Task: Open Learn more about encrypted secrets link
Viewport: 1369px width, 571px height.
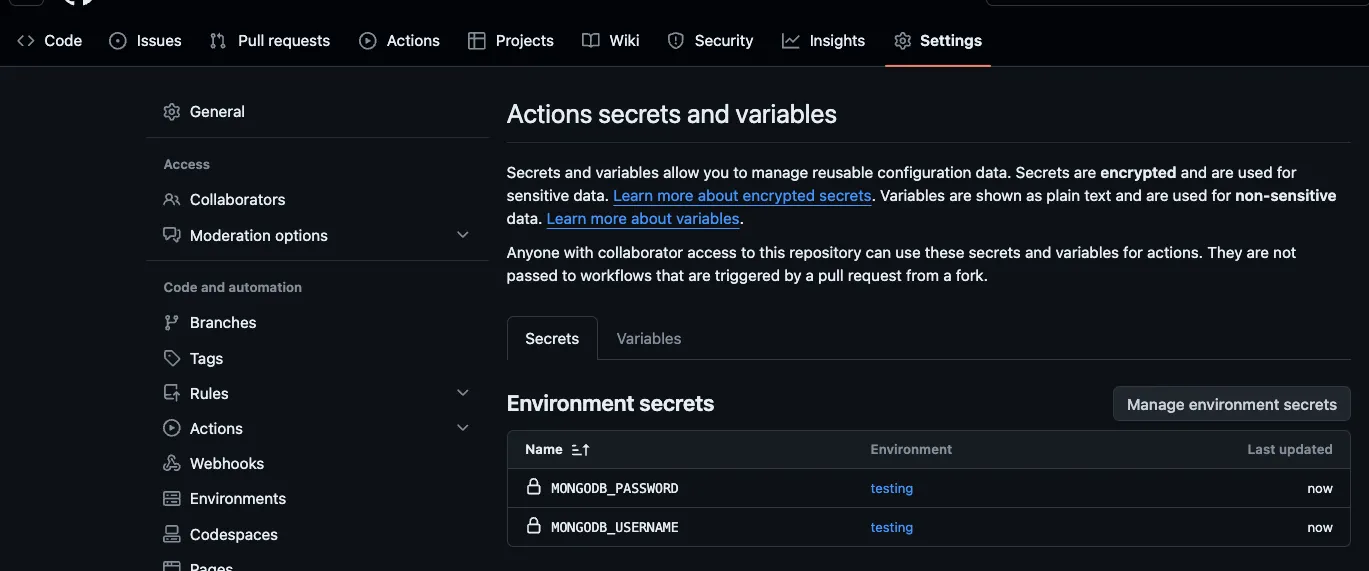Action: point(742,196)
